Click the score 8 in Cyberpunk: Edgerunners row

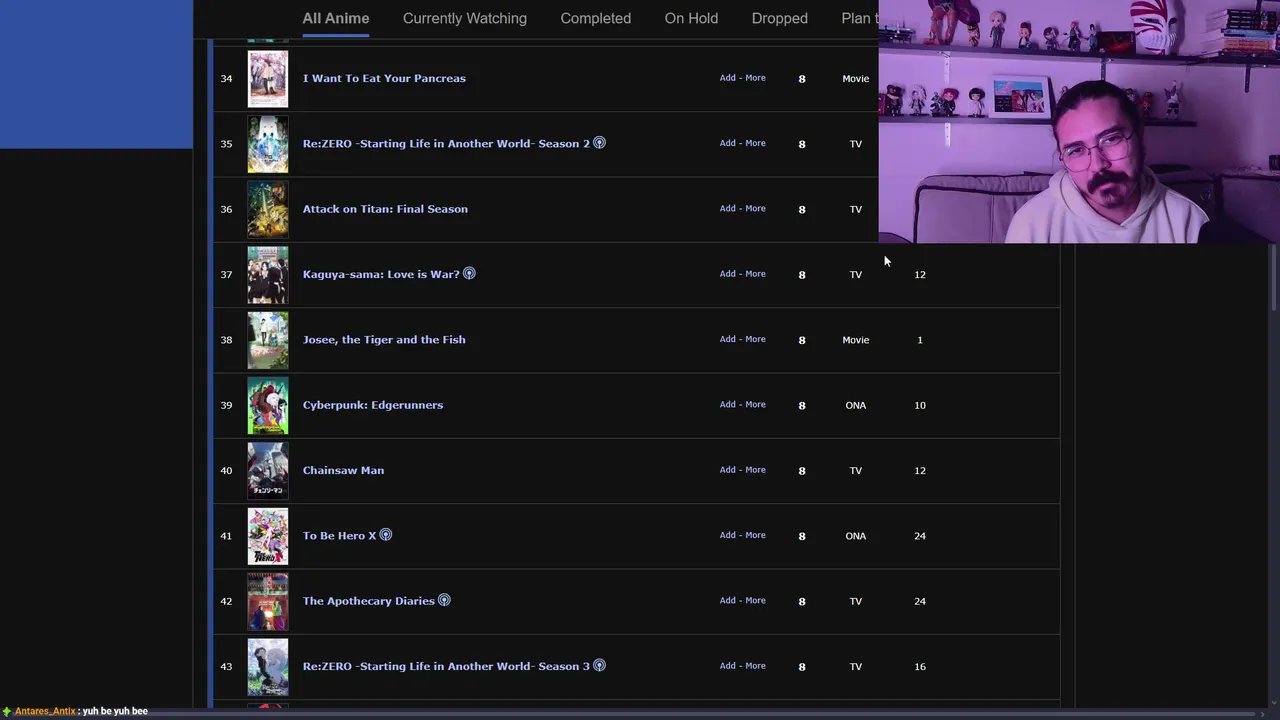(802, 405)
